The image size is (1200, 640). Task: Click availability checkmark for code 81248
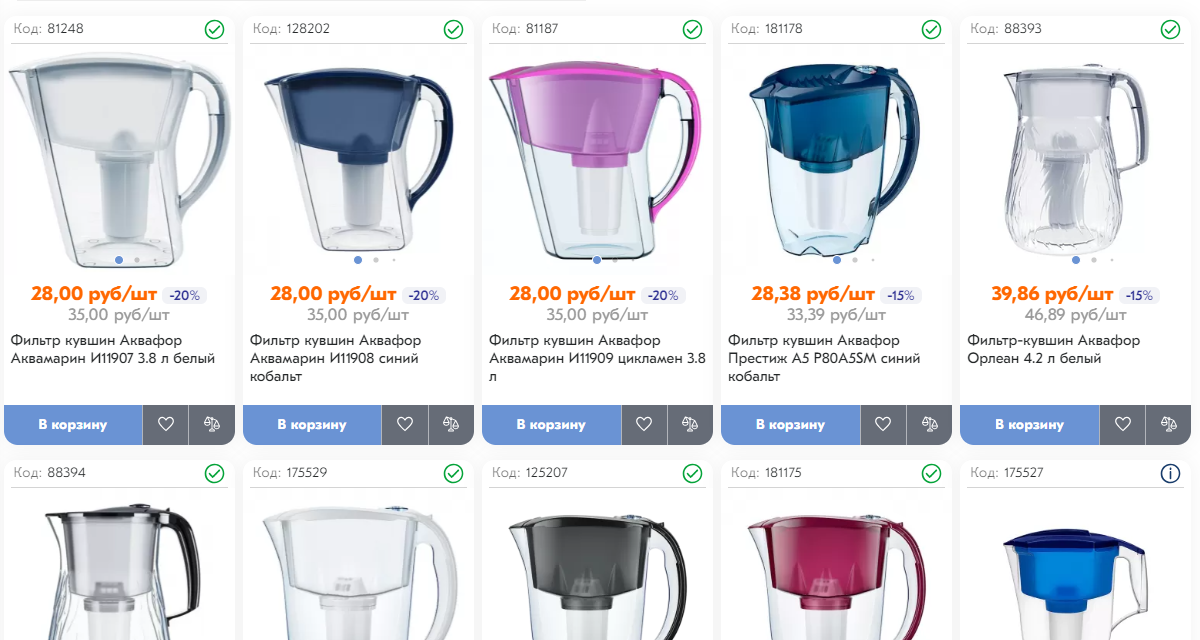click(x=214, y=29)
